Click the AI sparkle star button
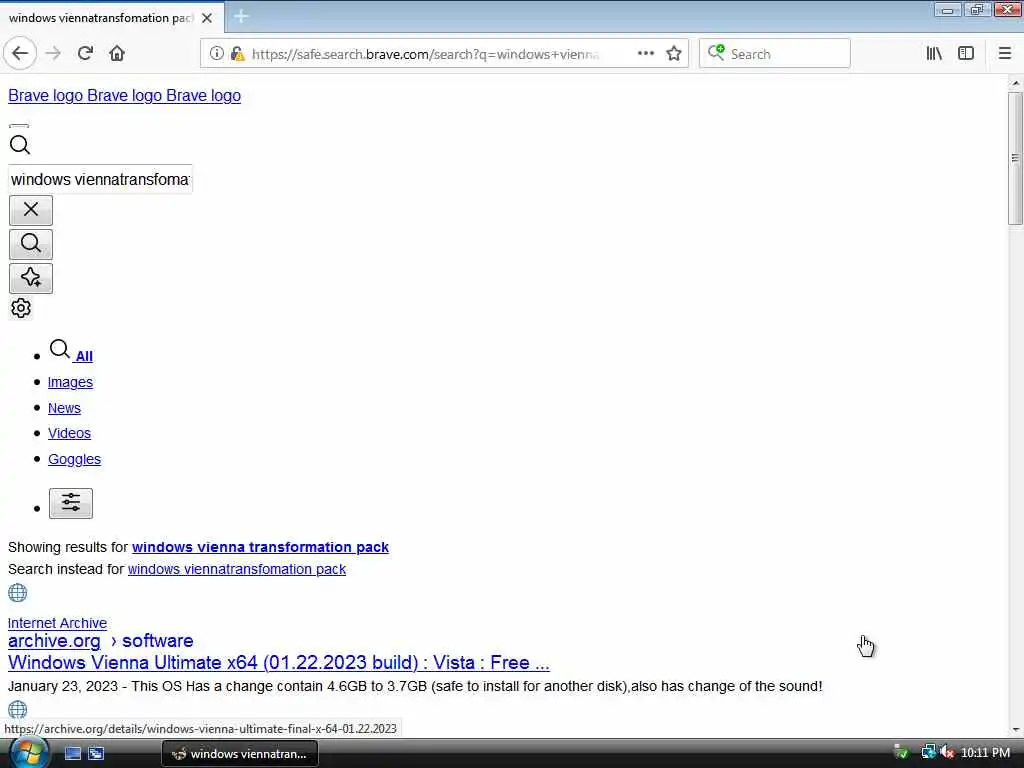Image resolution: width=1024 pixels, height=768 pixels. [31, 278]
